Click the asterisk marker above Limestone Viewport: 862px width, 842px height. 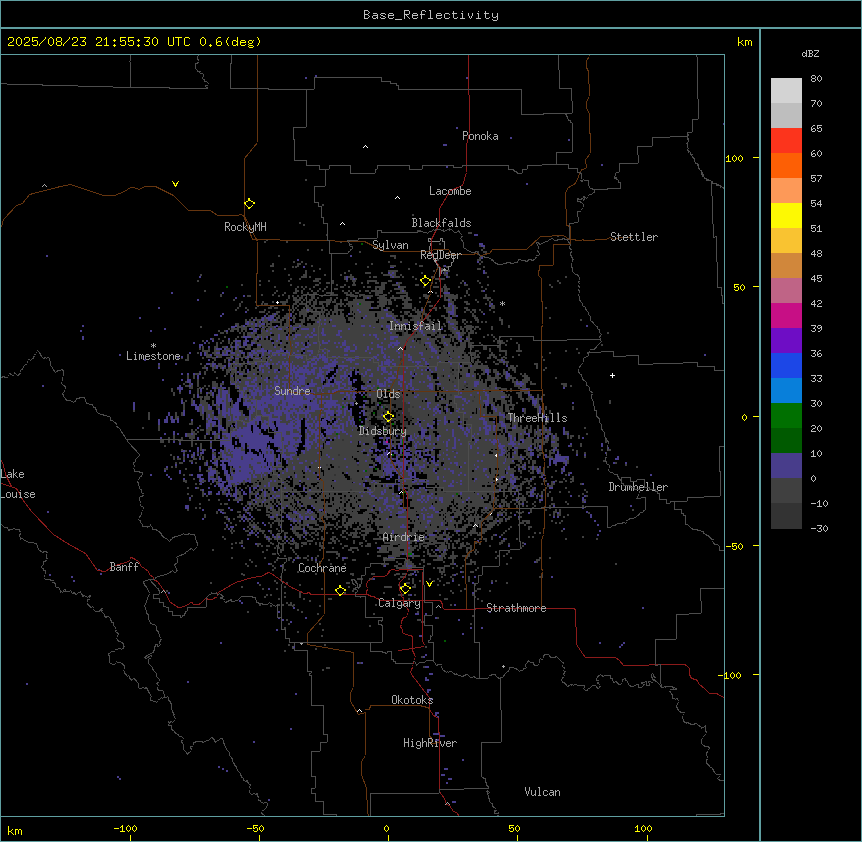click(153, 346)
